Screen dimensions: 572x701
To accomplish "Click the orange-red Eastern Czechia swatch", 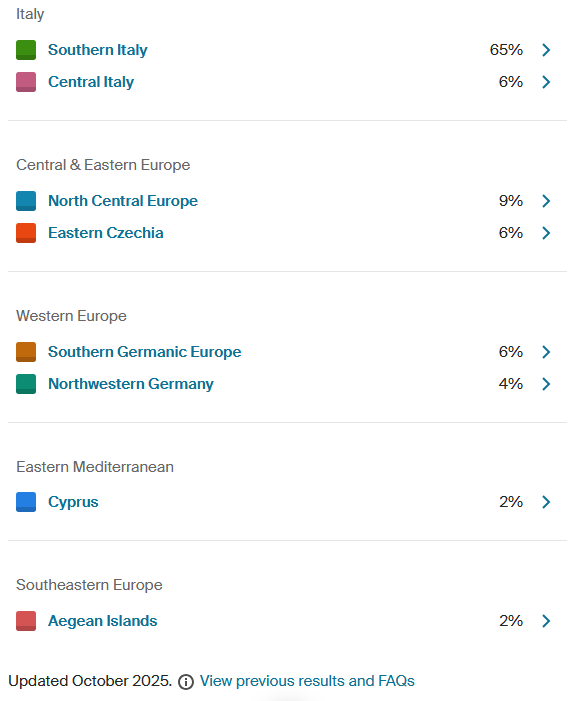I will click(x=26, y=233).
